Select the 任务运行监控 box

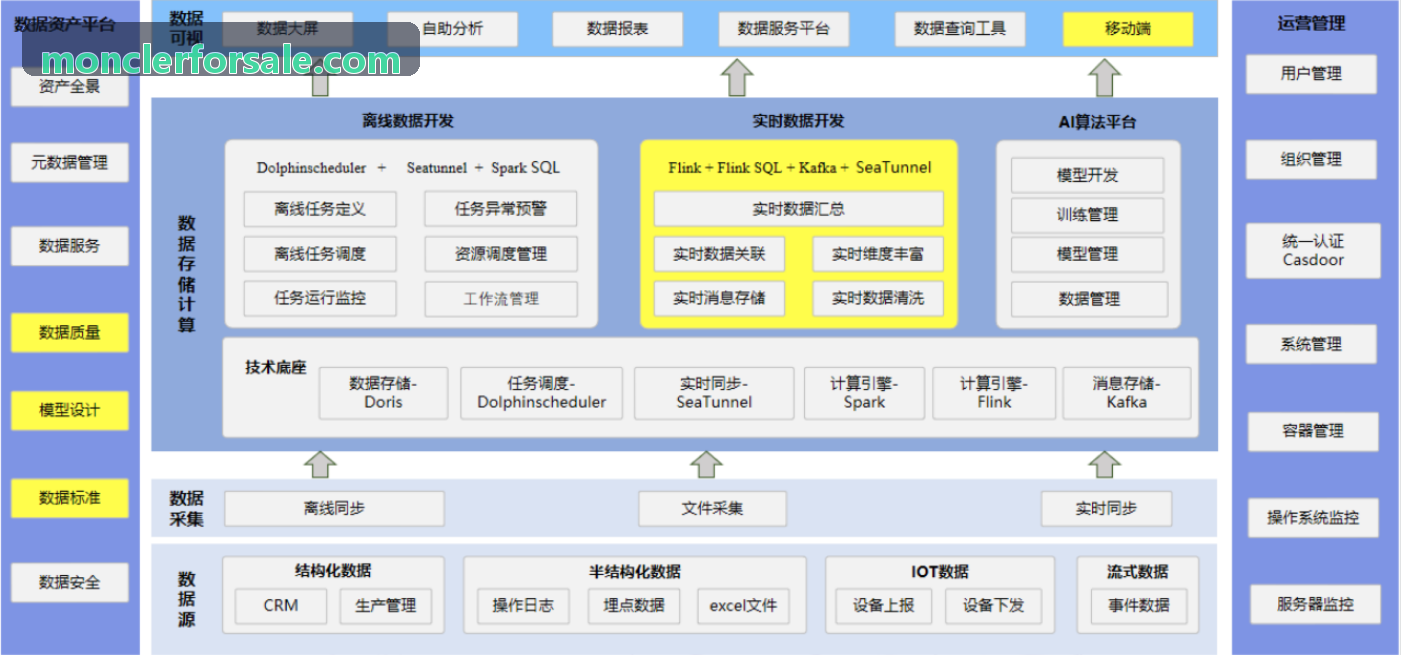click(x=320, y=298)
